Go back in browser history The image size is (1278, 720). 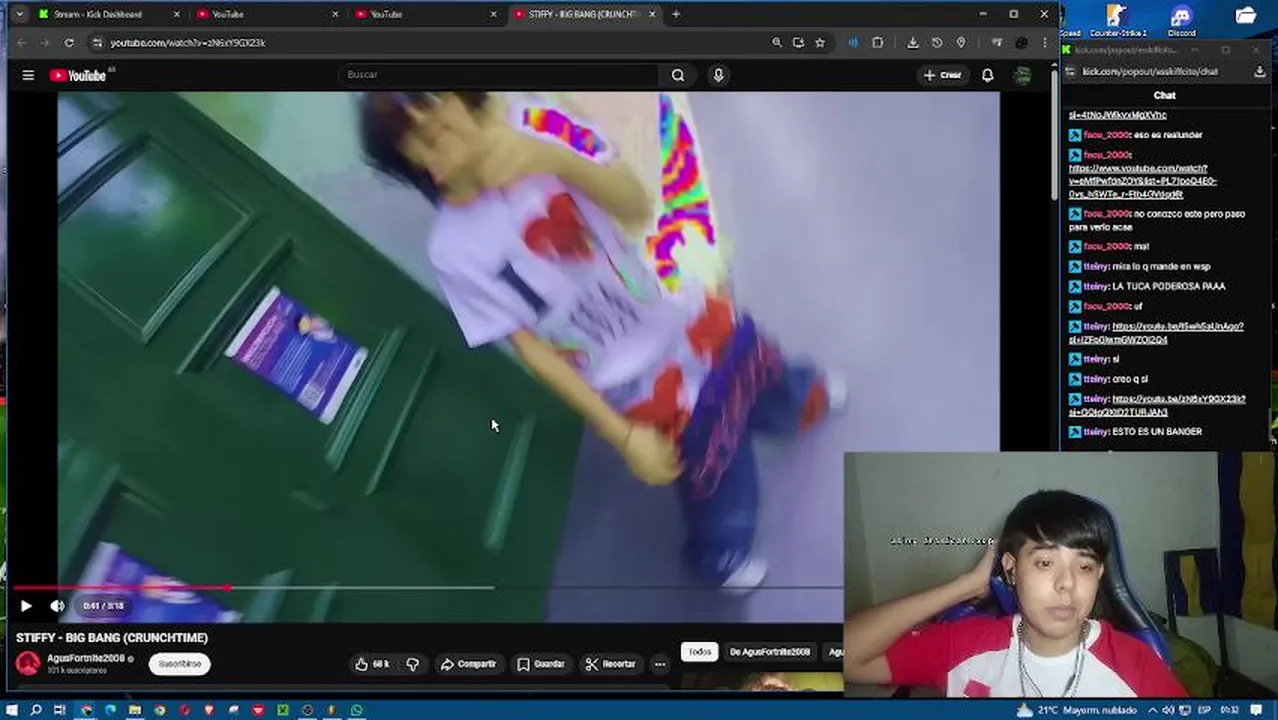click(22, 43)
